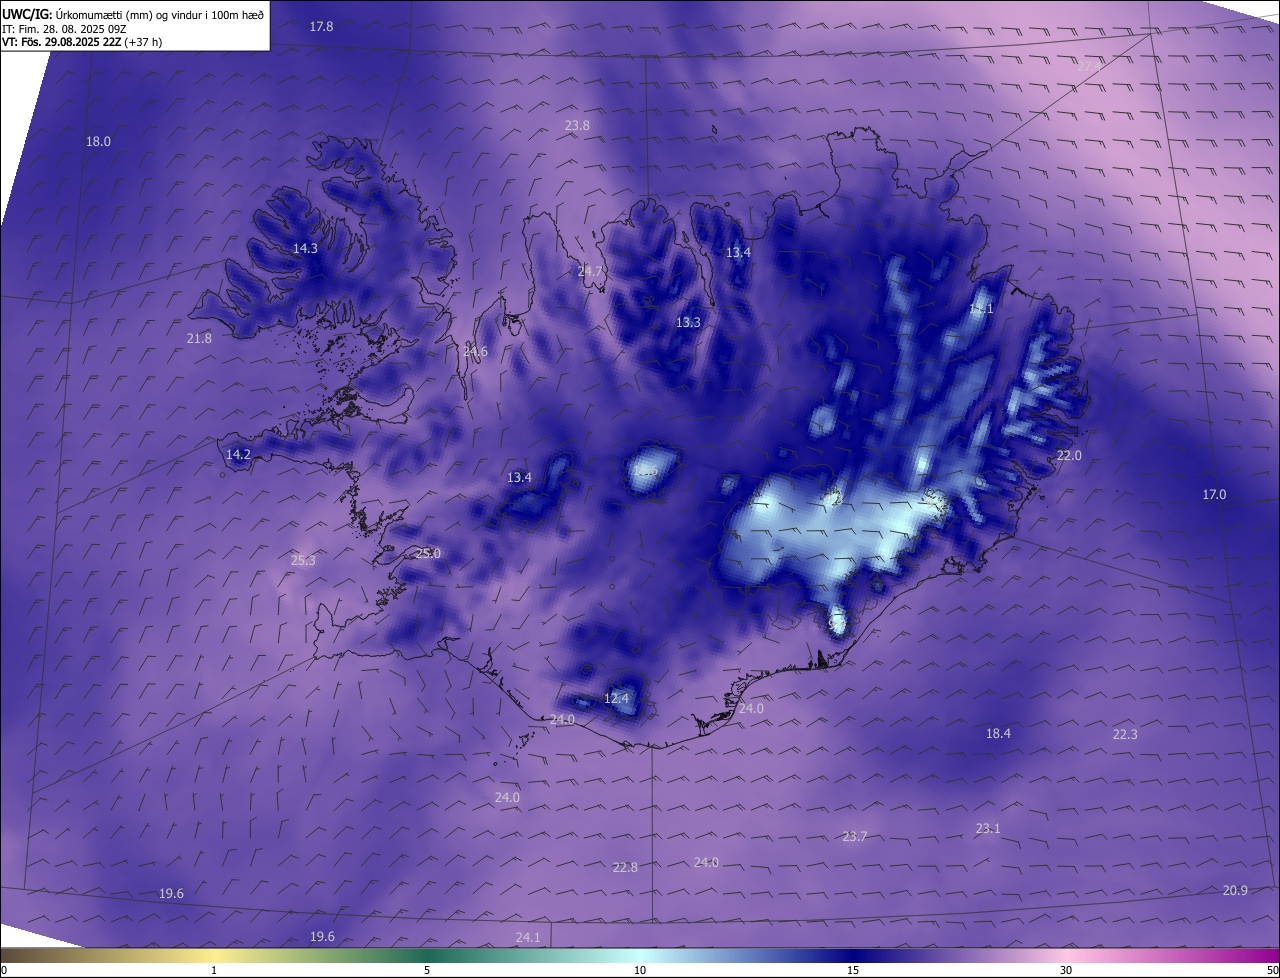Click the 12.4 value label

(616, 698)
